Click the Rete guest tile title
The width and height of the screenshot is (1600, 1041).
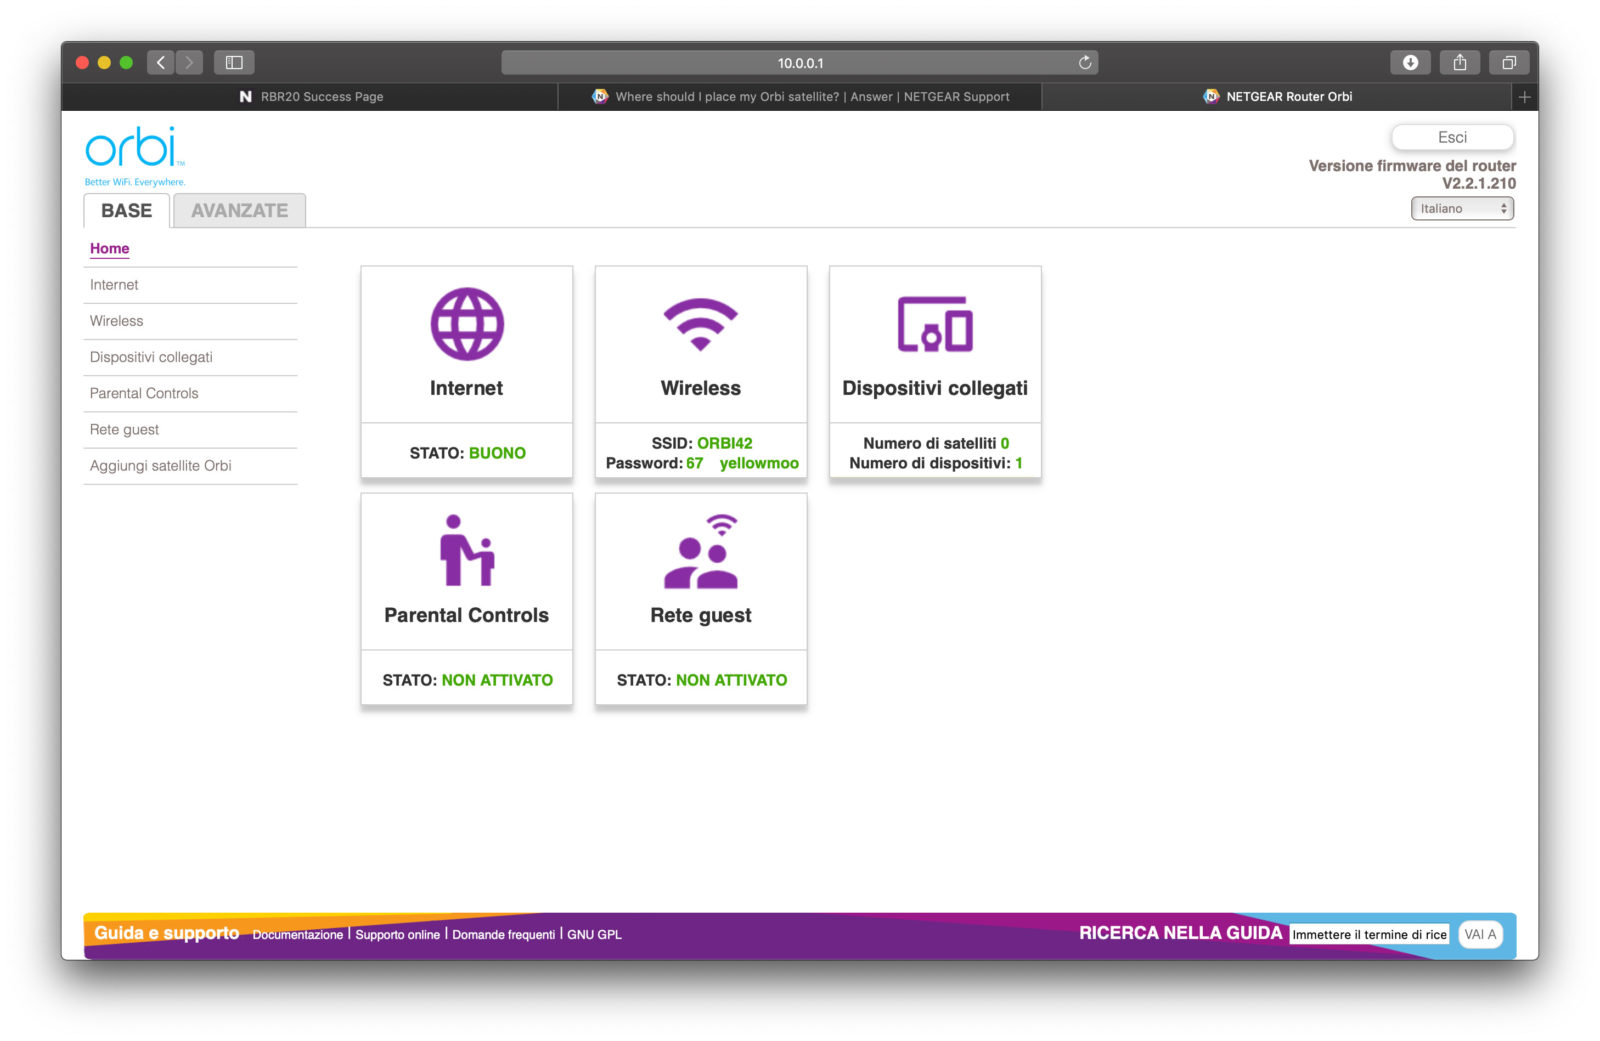pos(701,616)
